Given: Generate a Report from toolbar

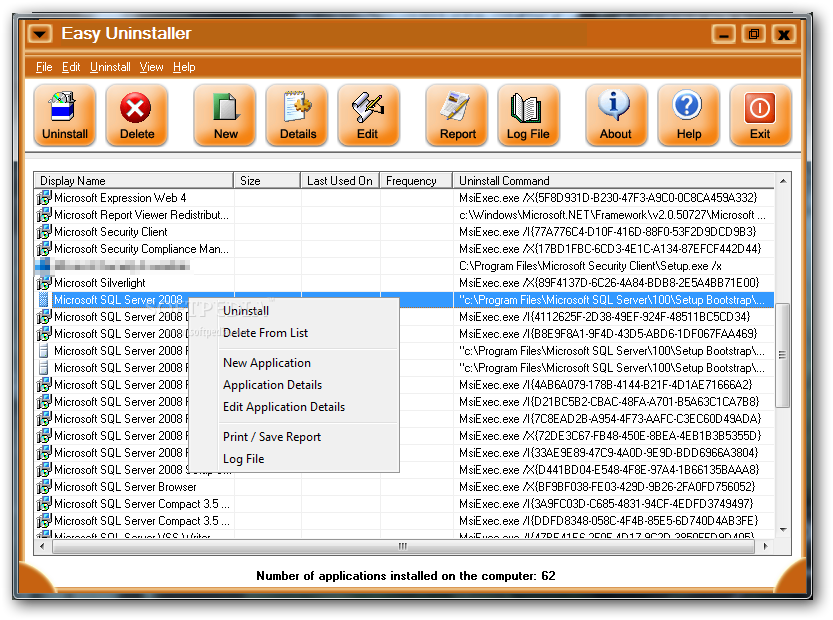Looking at the screenshot, I should (457, 115).
